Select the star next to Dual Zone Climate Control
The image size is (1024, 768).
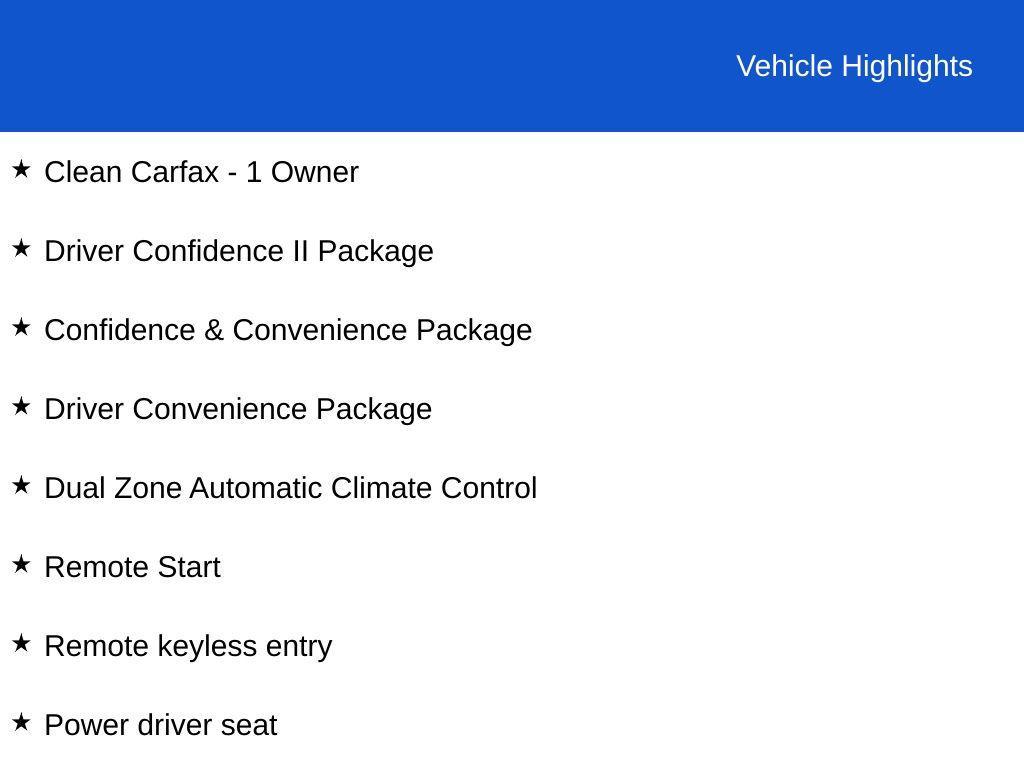tap(21, 486)
